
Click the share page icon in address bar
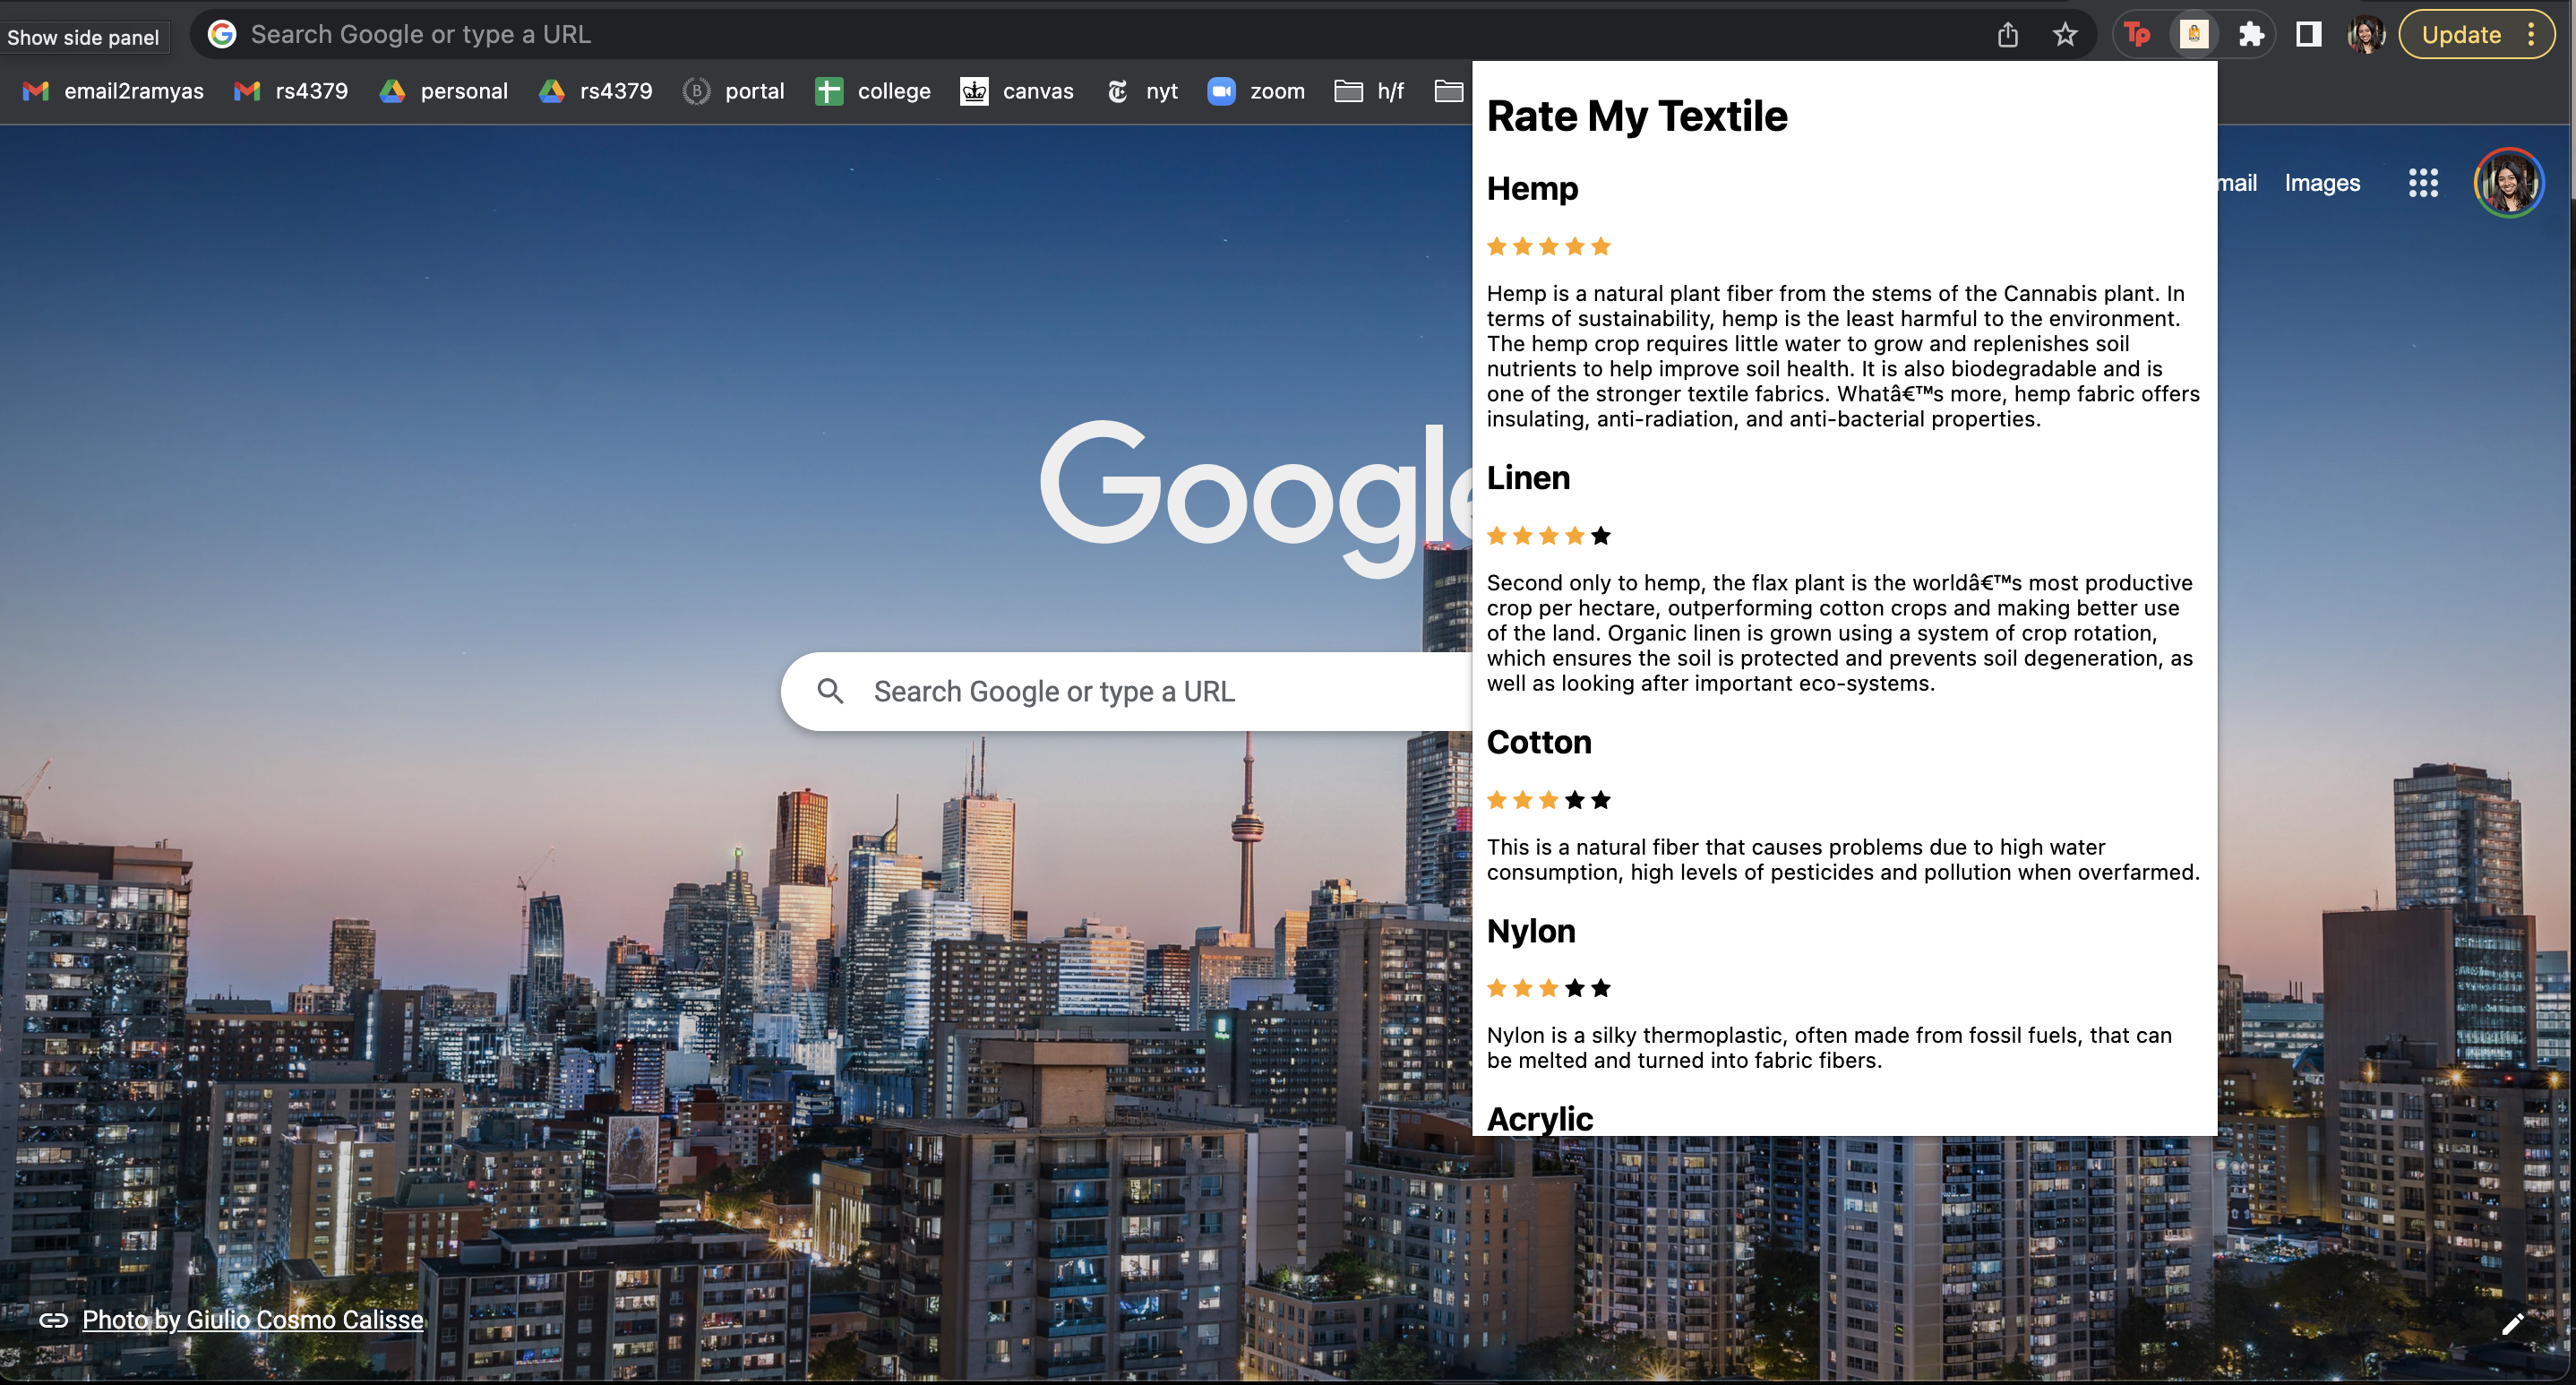2007,35
